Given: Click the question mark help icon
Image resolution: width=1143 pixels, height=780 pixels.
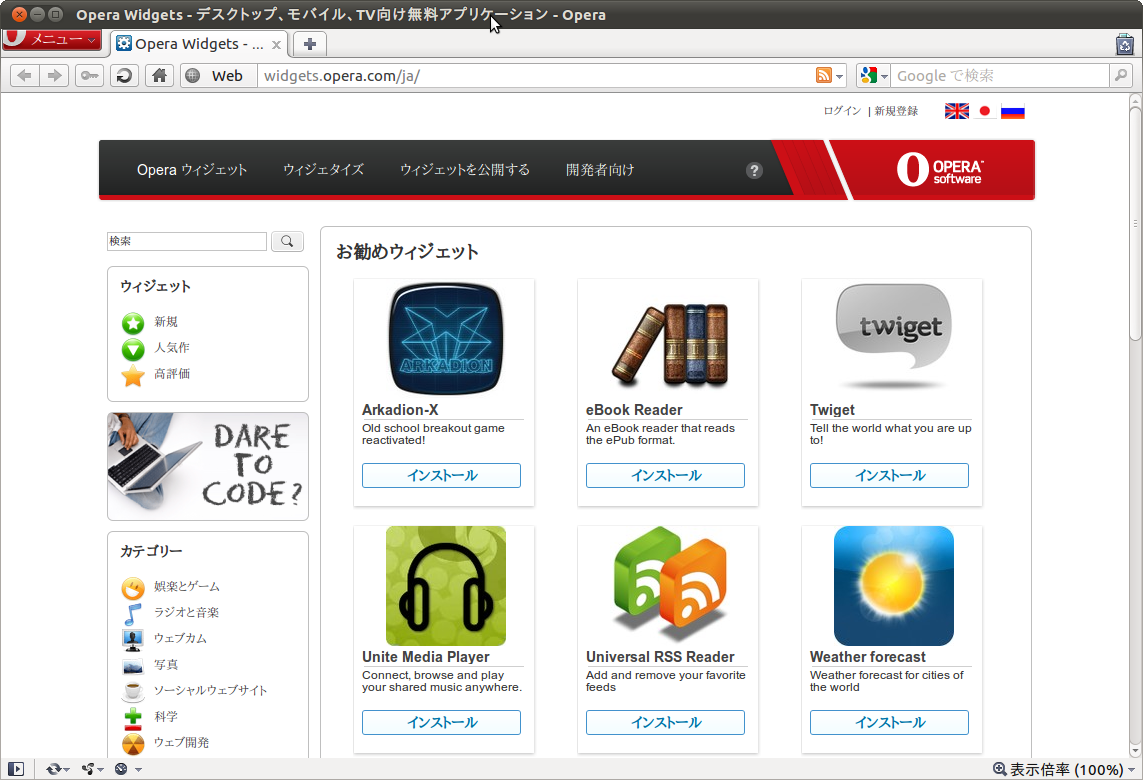Looking at the screenshot, I should pos(754,171).
